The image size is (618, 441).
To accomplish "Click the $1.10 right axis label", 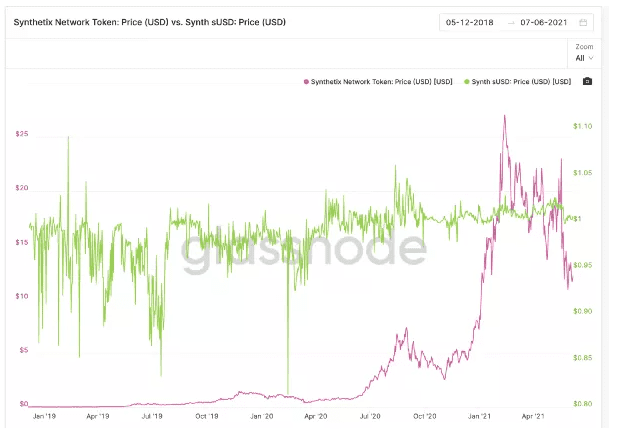I will point(583,126).
